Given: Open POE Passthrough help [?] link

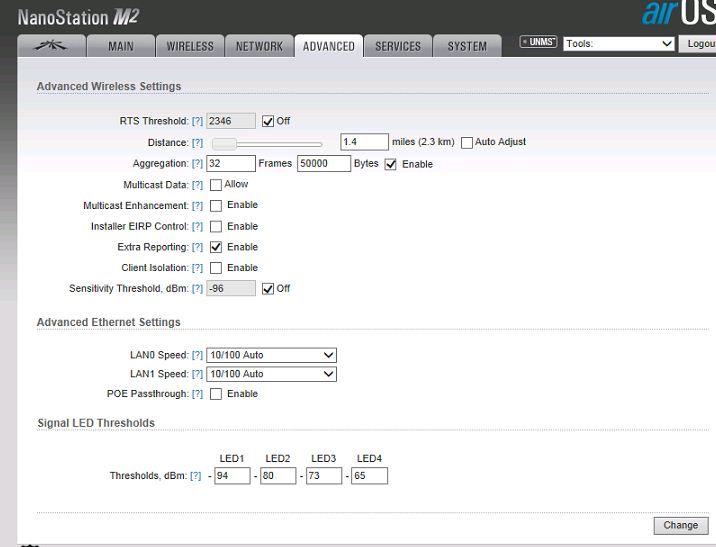Looking at the screenshot, I should click(197, 394).
